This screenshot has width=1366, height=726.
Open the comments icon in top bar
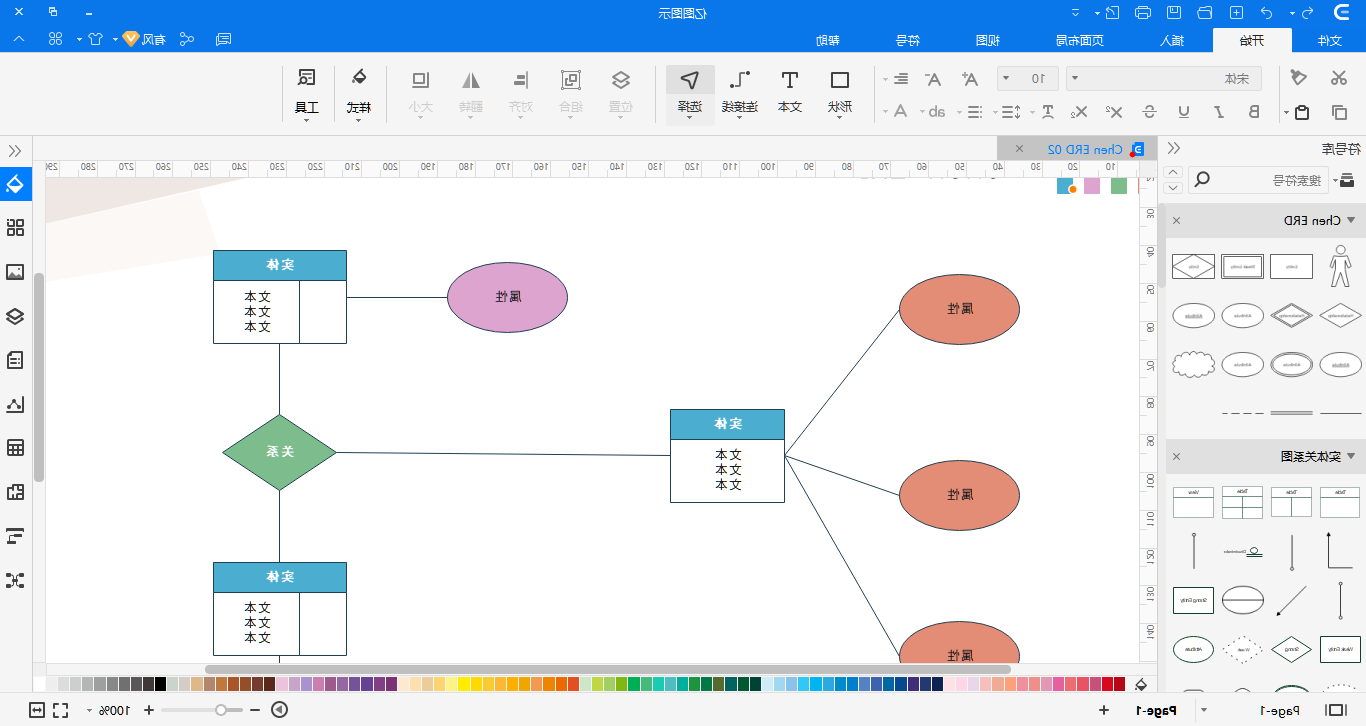(224, 39)
